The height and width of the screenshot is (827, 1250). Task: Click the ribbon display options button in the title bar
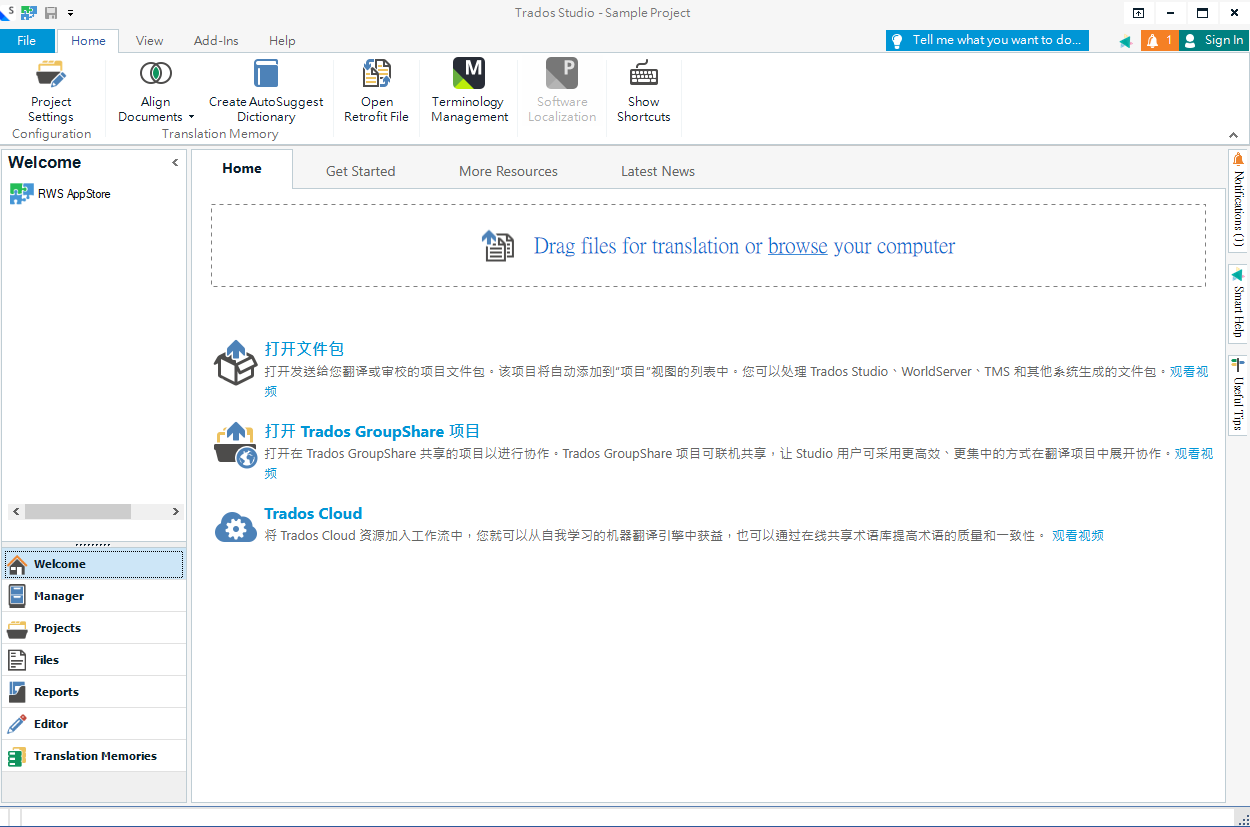[1138, 13]
